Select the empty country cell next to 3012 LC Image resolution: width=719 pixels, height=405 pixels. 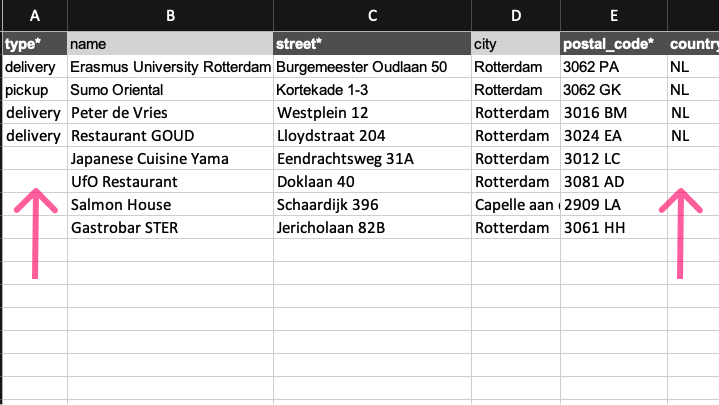[693, 159]
